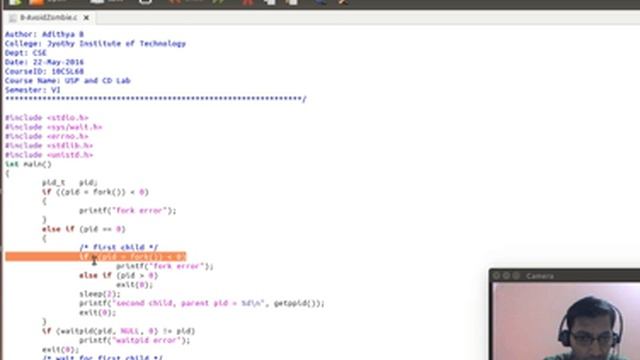This screenshot has height=360, width=640.
Task: Click printf("fork error") below the highlighted line
Action: [x=165, y=266]
